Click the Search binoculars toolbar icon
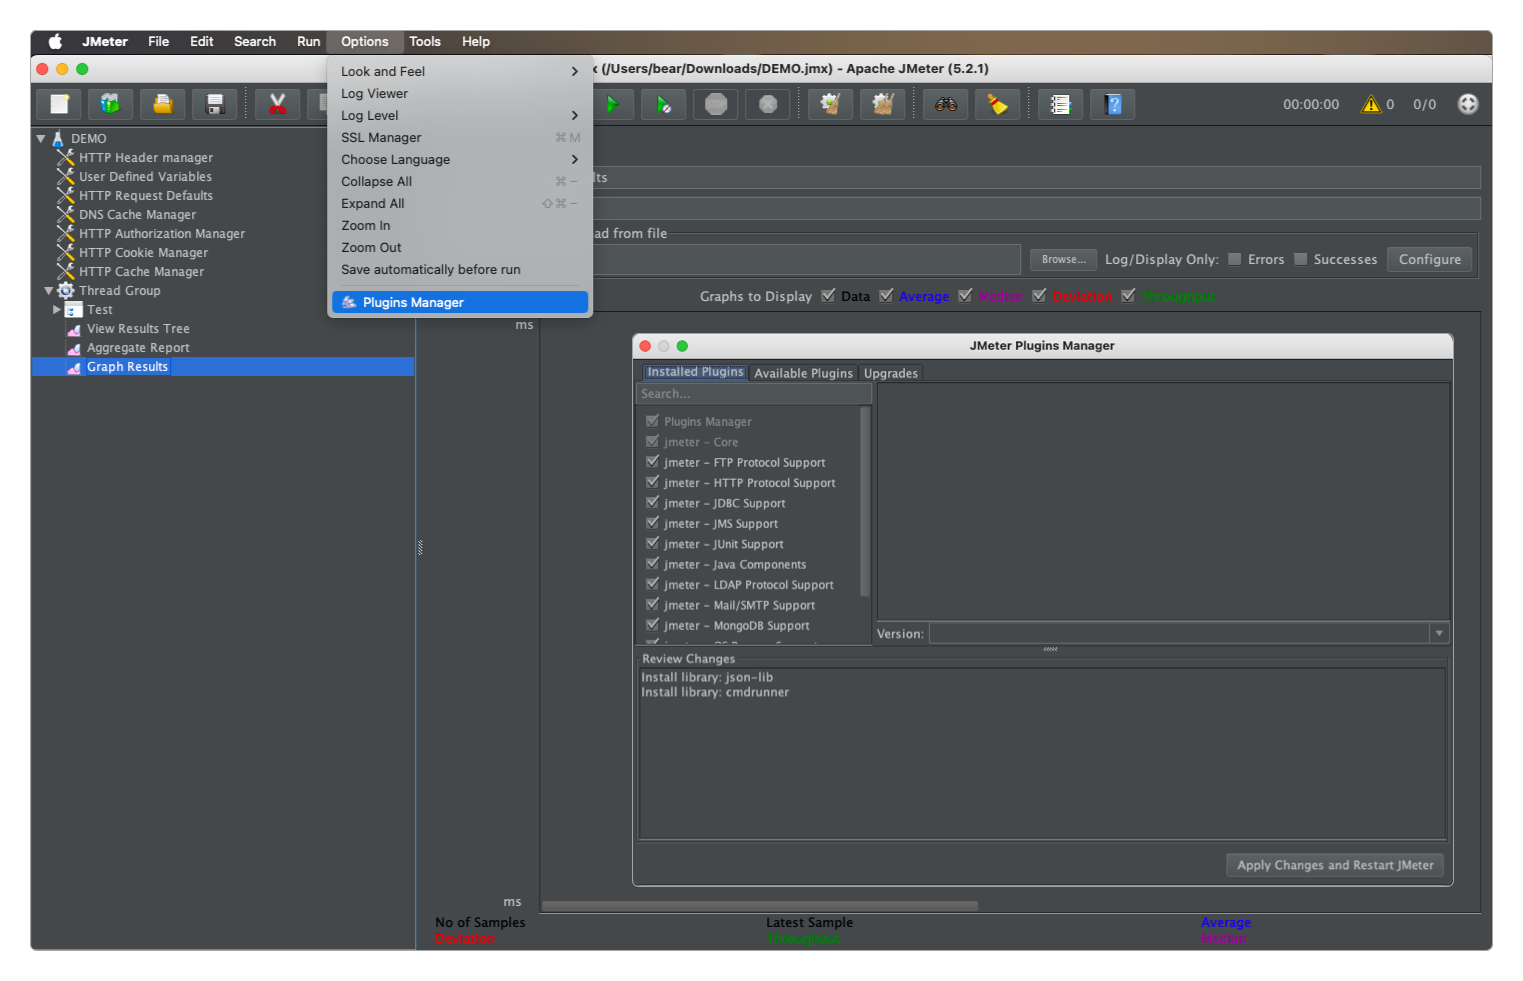Screen dimensions: 1523x981 (x=945, y=104)
